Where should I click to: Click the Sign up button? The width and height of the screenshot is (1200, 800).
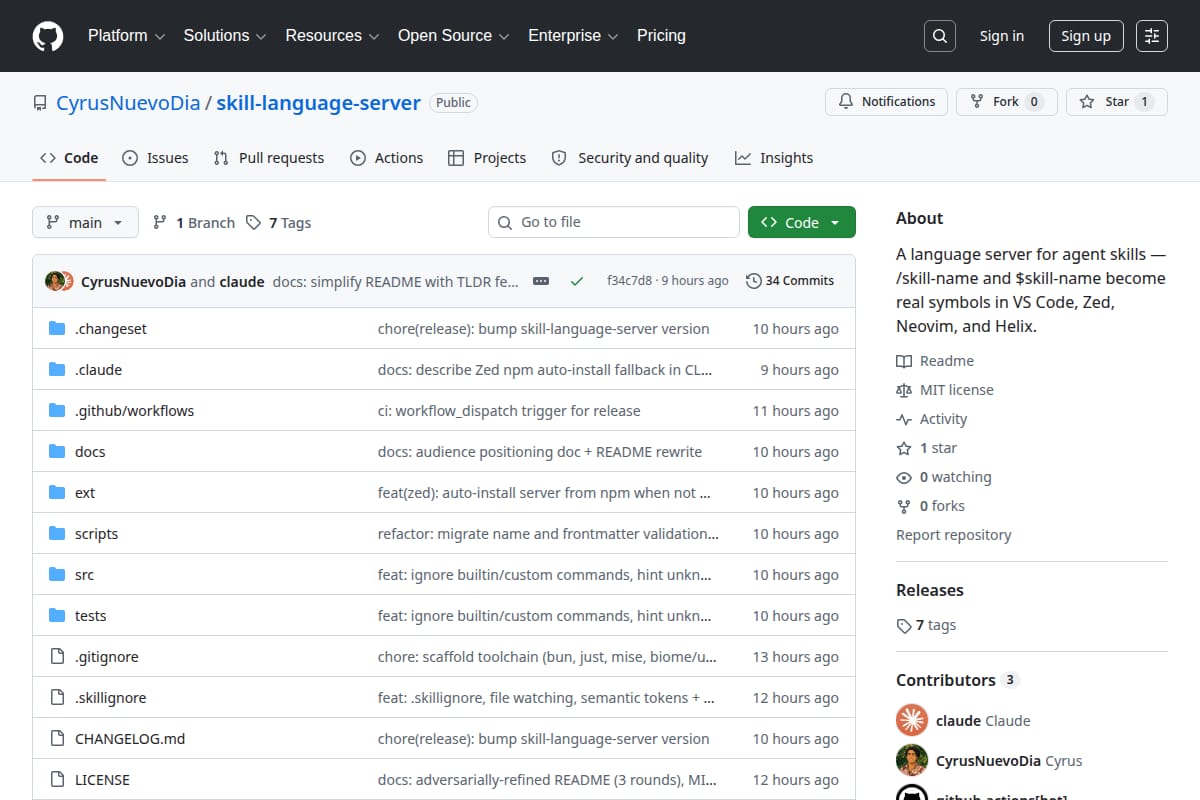(x=1086, y=36)
